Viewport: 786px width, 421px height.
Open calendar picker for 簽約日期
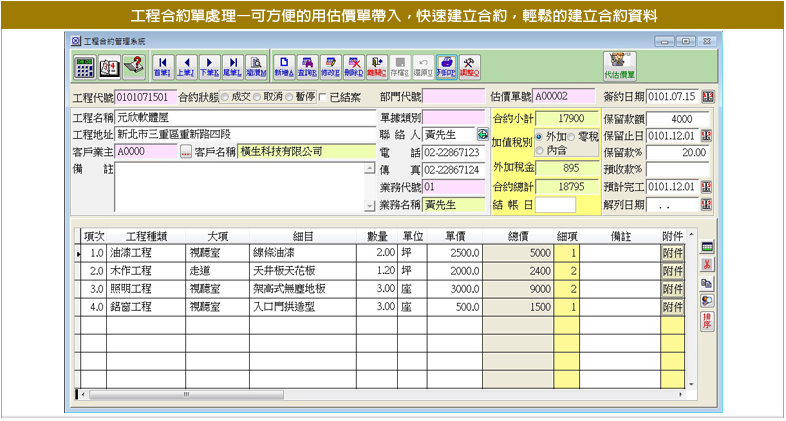click(707, 97)
